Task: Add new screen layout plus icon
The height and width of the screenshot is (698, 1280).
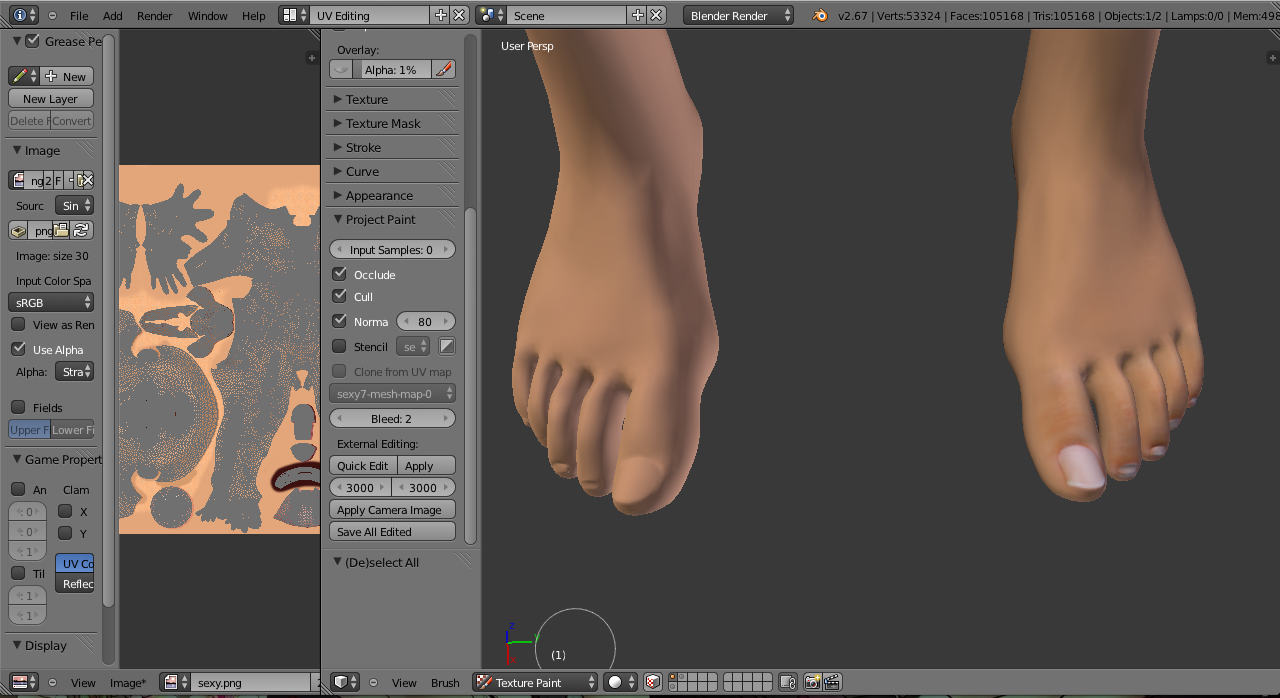Action: pyautogui.click(x=441, y=15)
